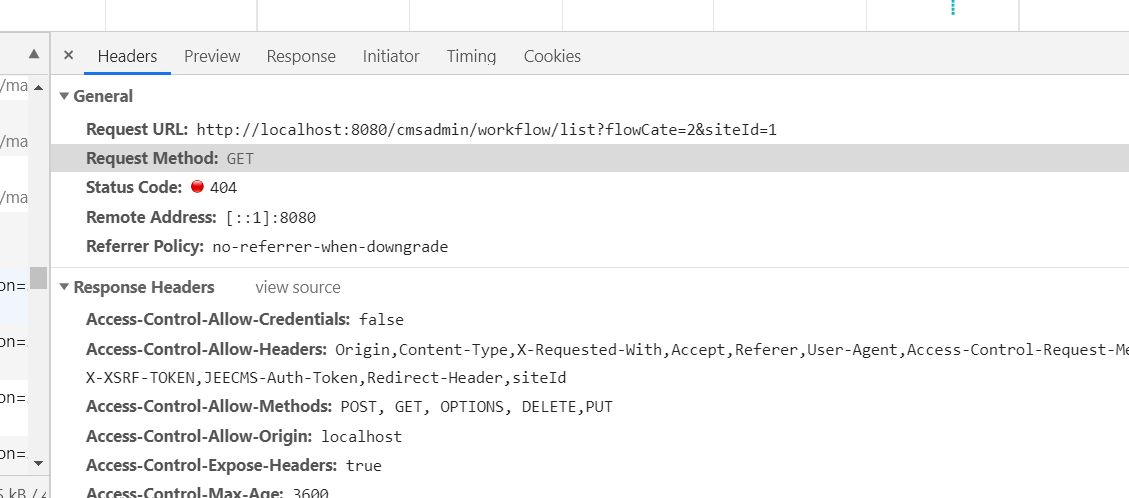Click the red 404 status indicator dot

(x=197, y=187)
